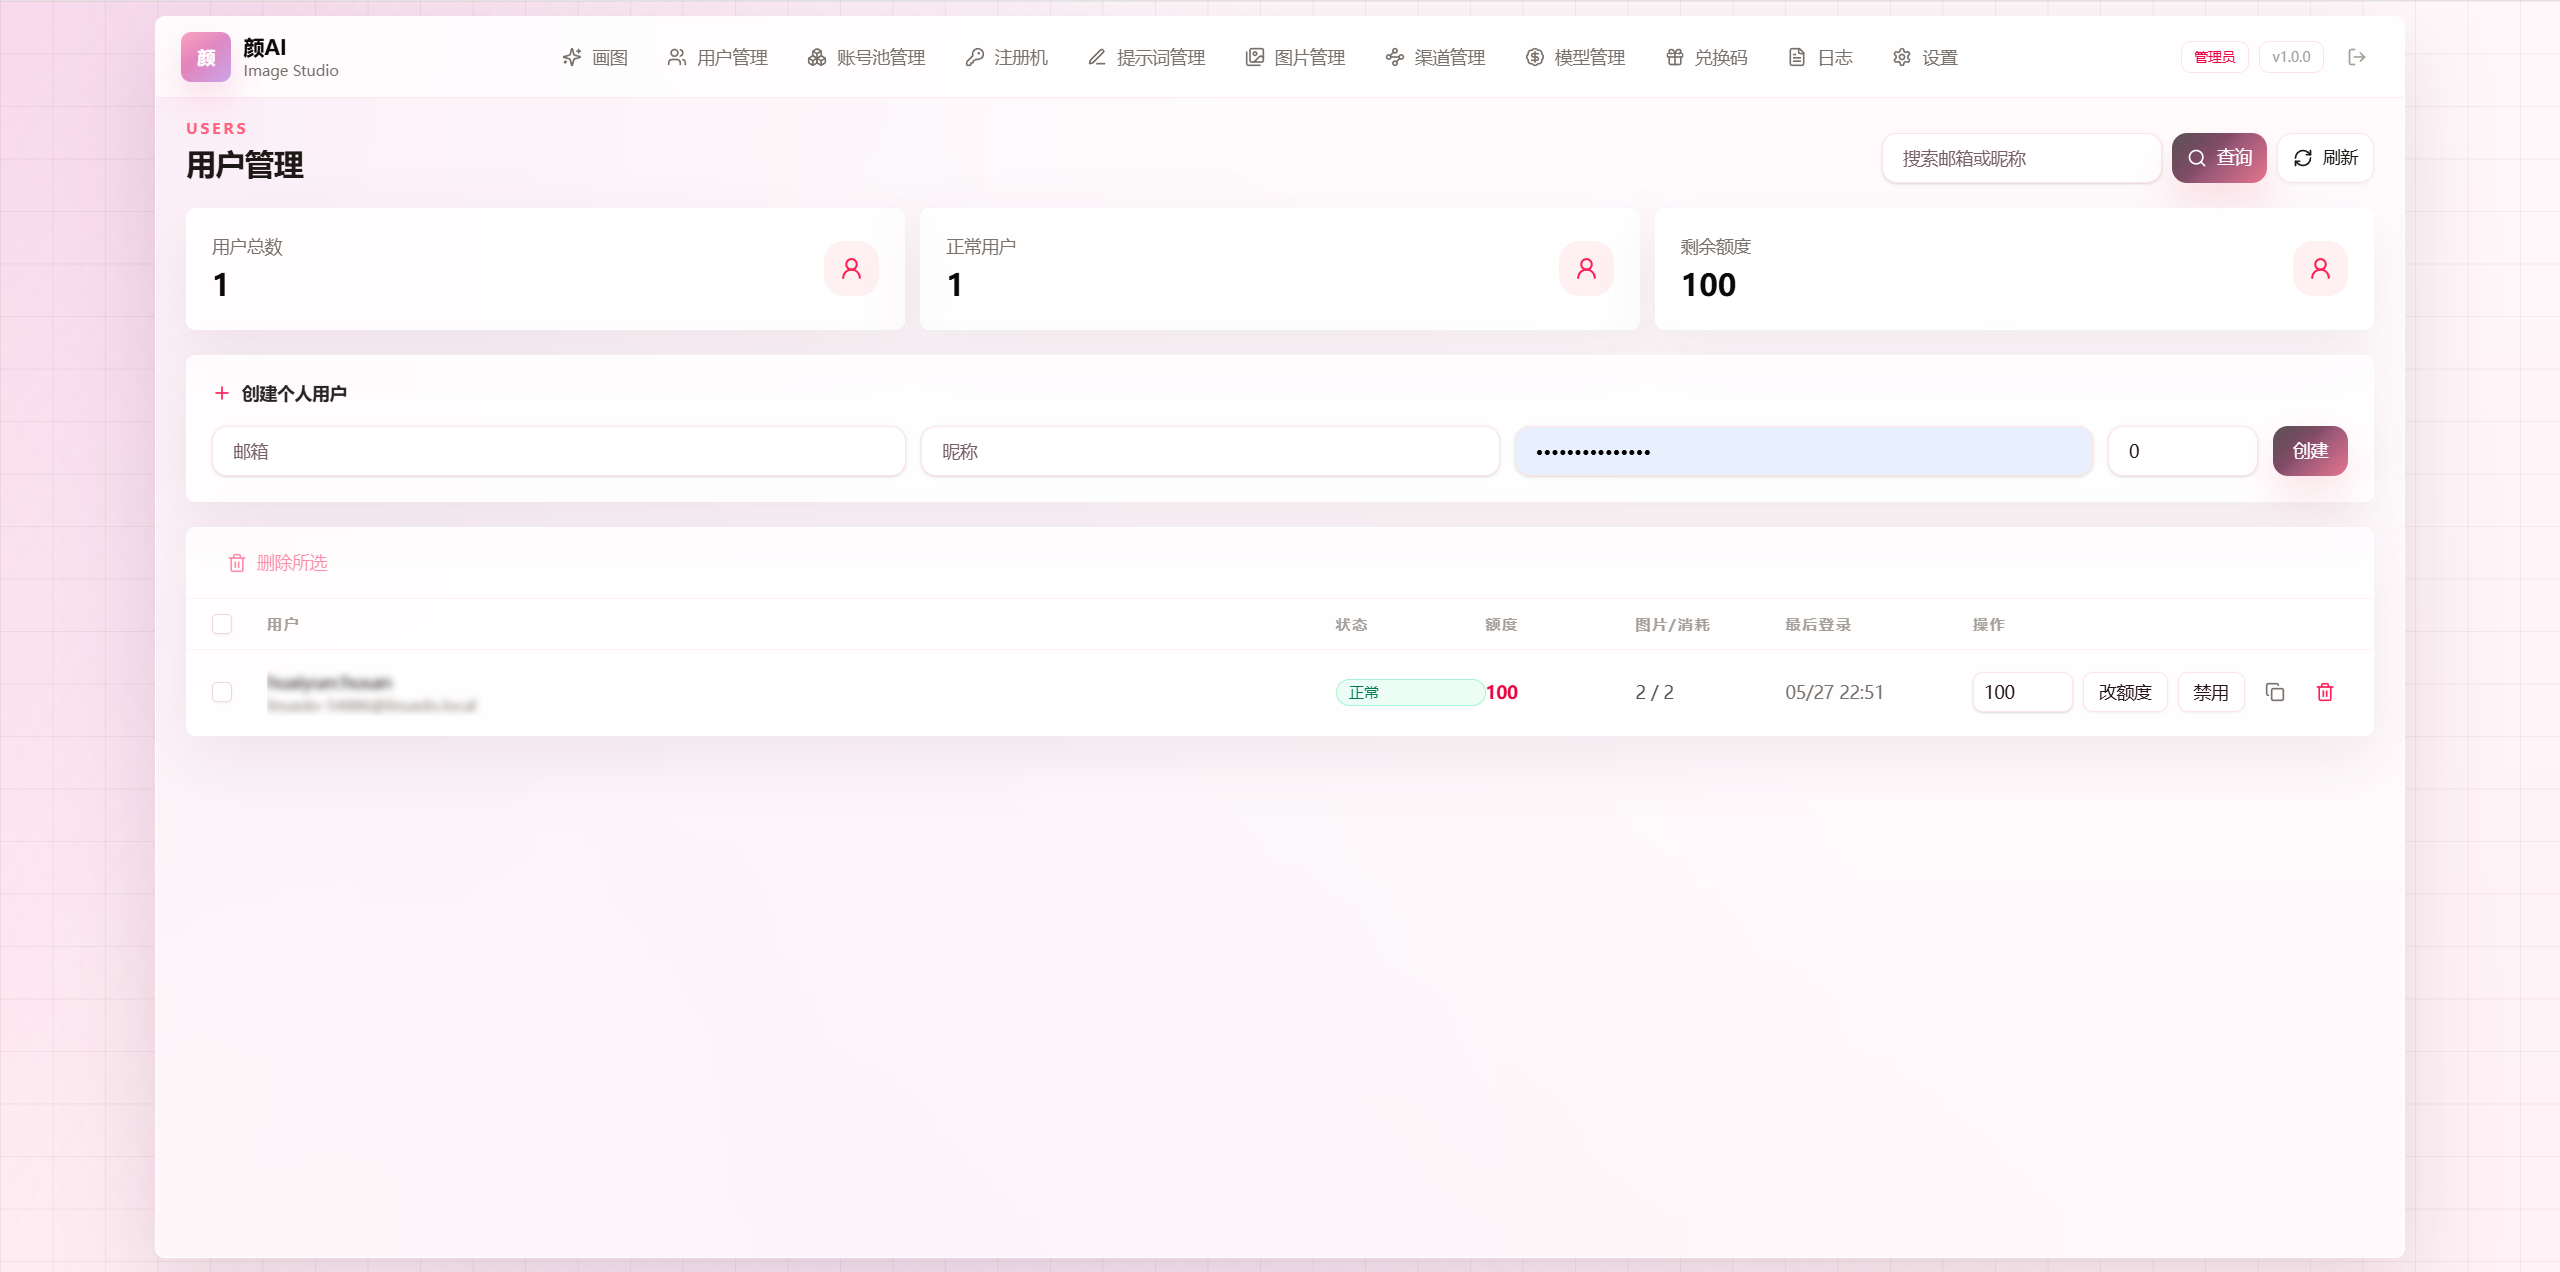Click the 改额度 button
The width and height of the screenshot is (2560, 1272).
click(2125, 692)
